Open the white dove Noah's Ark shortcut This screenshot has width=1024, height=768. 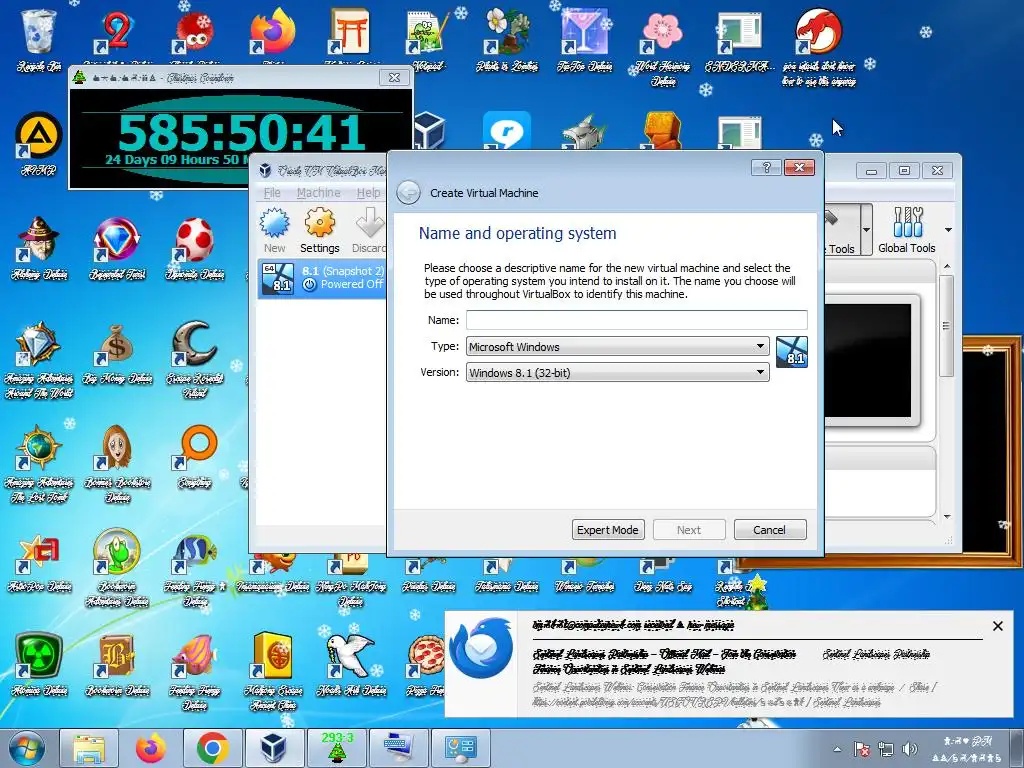[351, 665]
